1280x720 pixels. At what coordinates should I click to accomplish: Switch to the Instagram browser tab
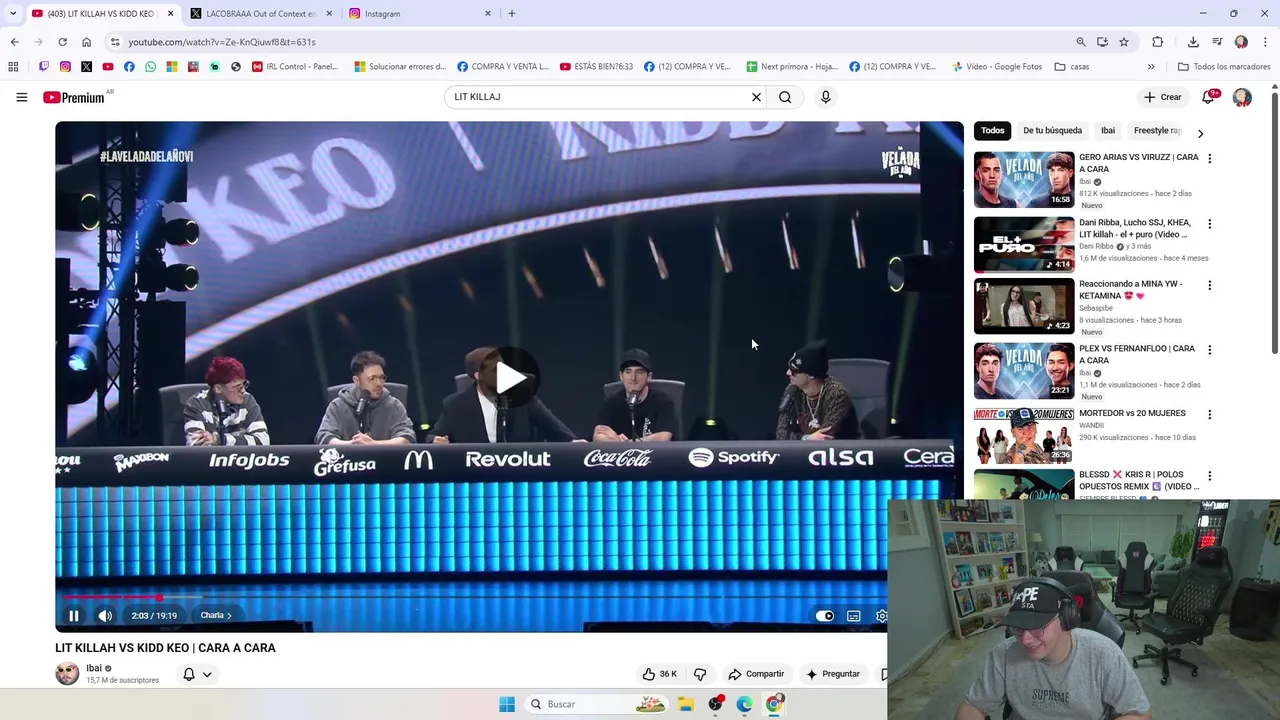[420, 13]
